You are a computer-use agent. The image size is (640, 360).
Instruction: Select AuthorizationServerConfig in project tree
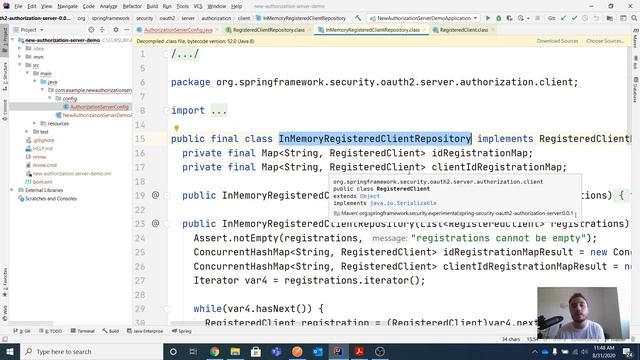point(99,107)
